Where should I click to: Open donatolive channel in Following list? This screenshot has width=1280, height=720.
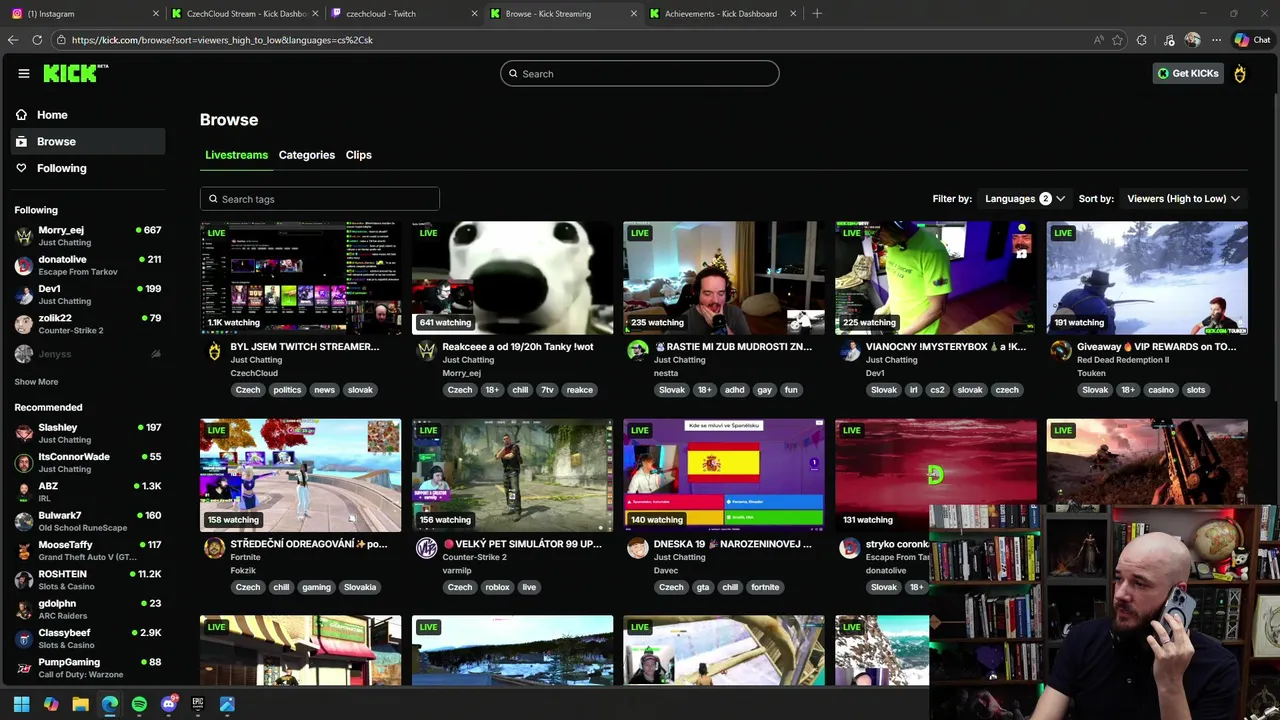(x=88, y=265)
